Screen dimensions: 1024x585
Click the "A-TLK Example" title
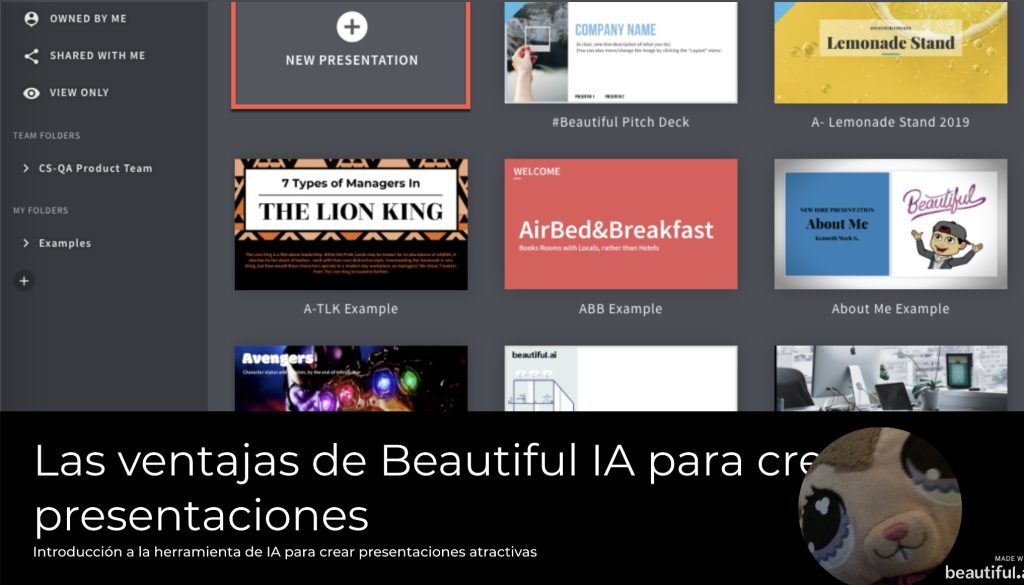[351, 309]
